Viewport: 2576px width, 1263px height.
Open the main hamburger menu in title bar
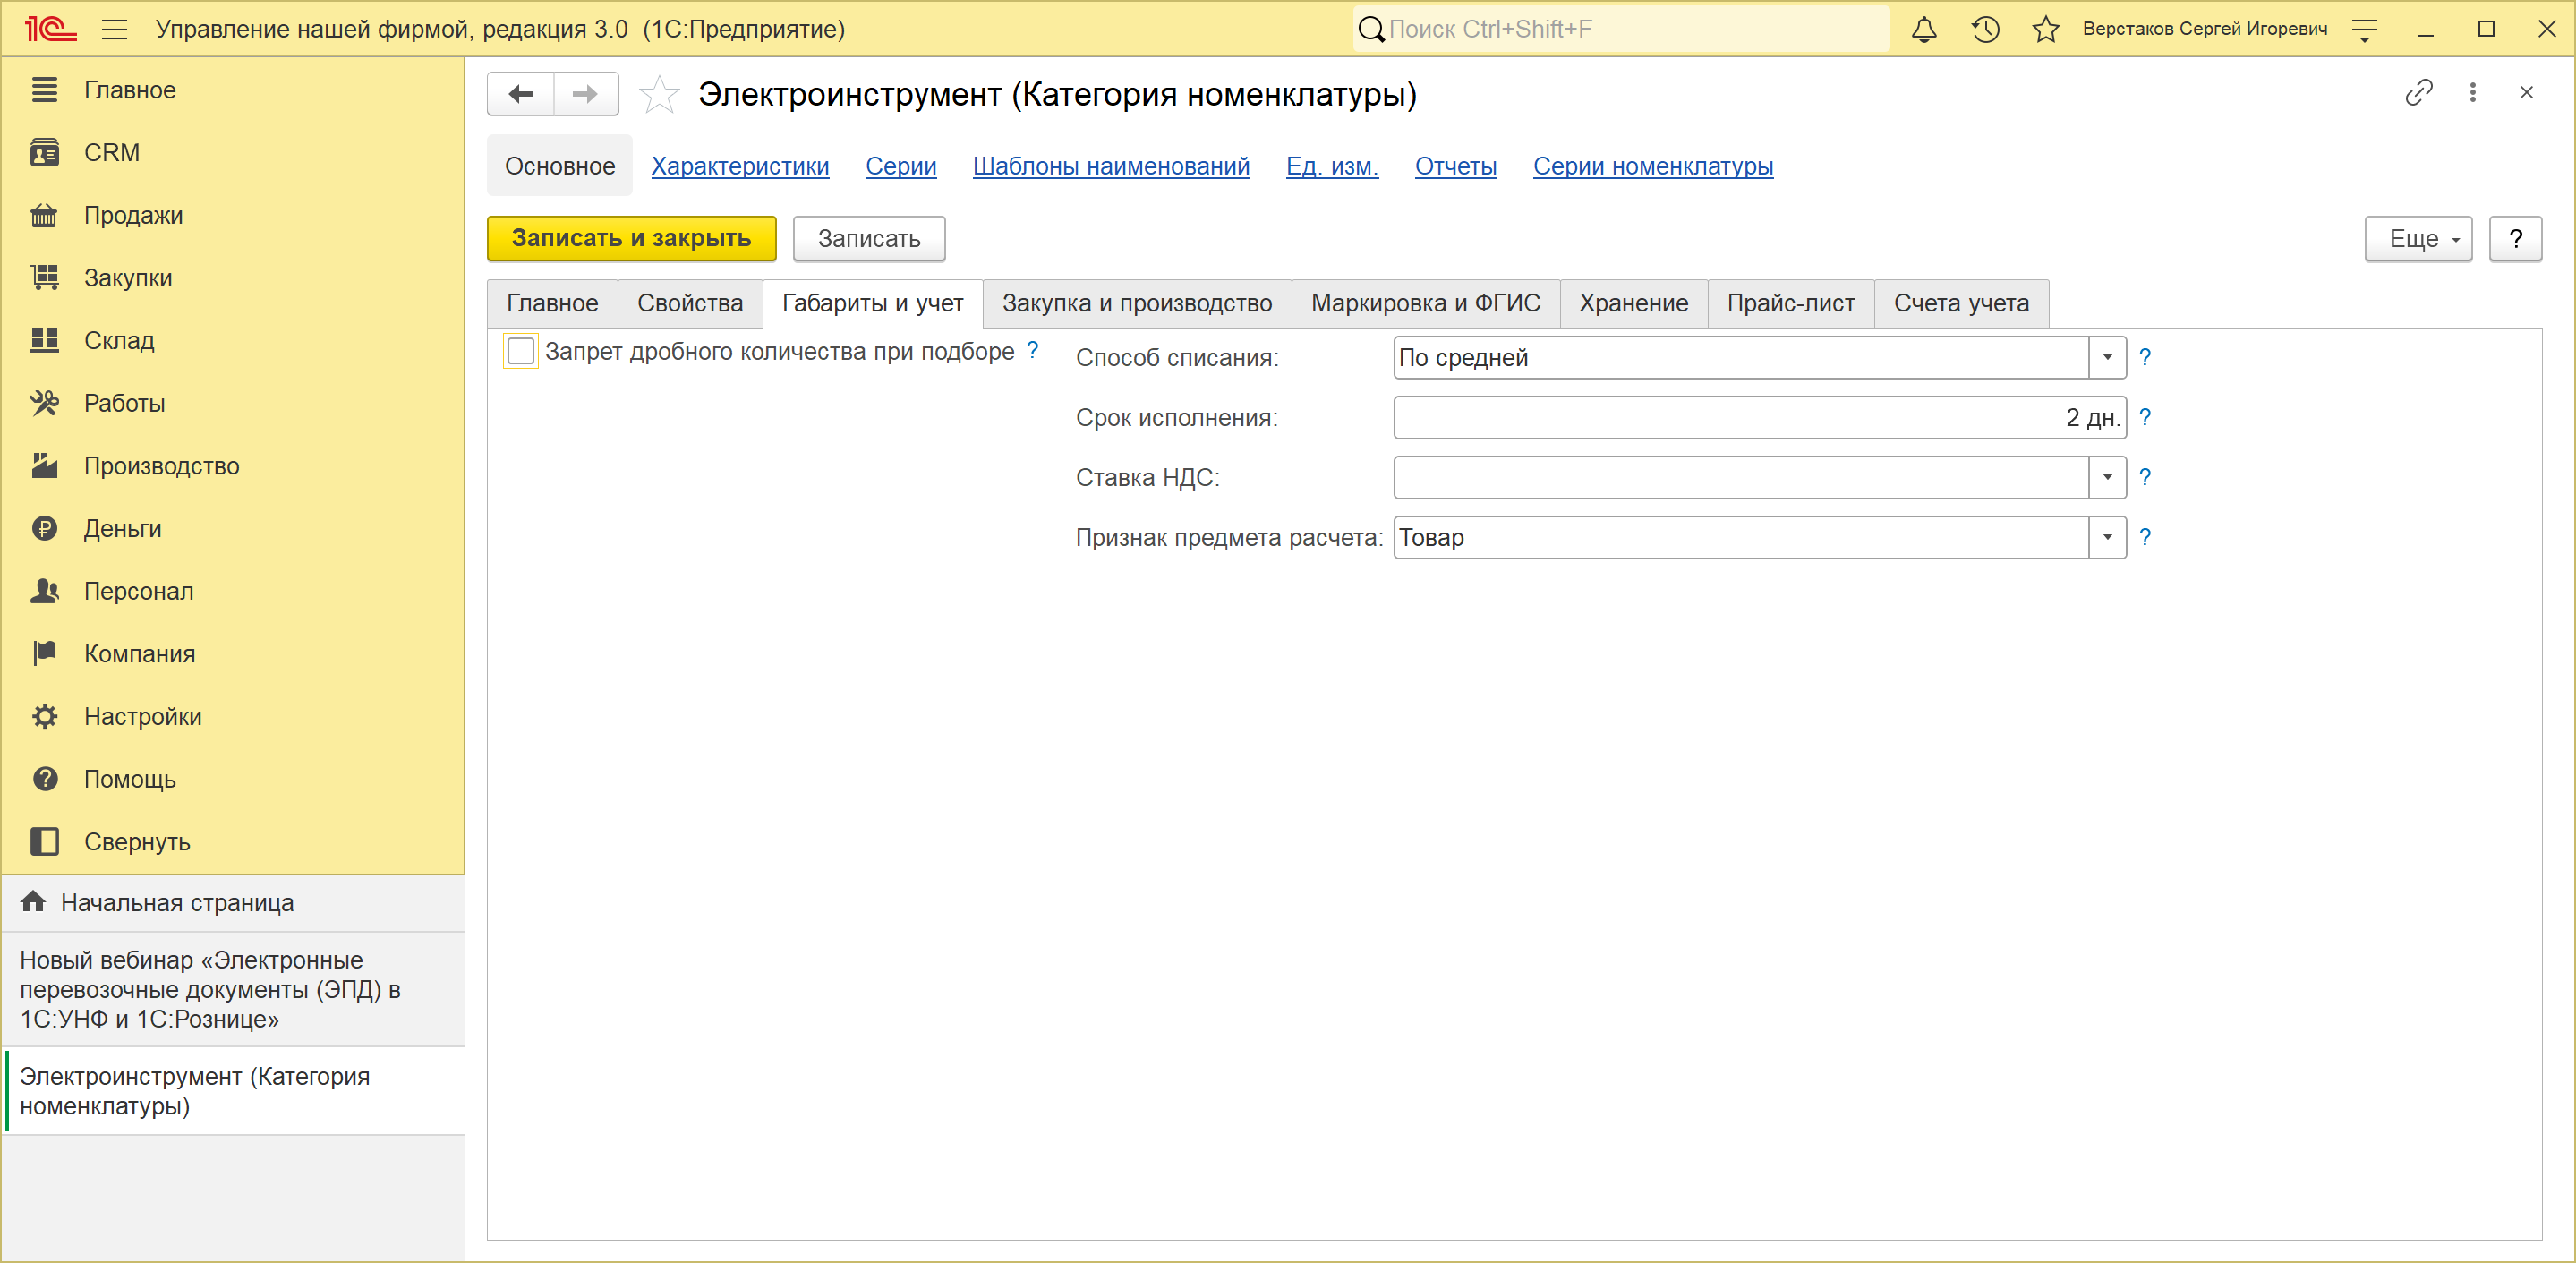tap(115, 29)
